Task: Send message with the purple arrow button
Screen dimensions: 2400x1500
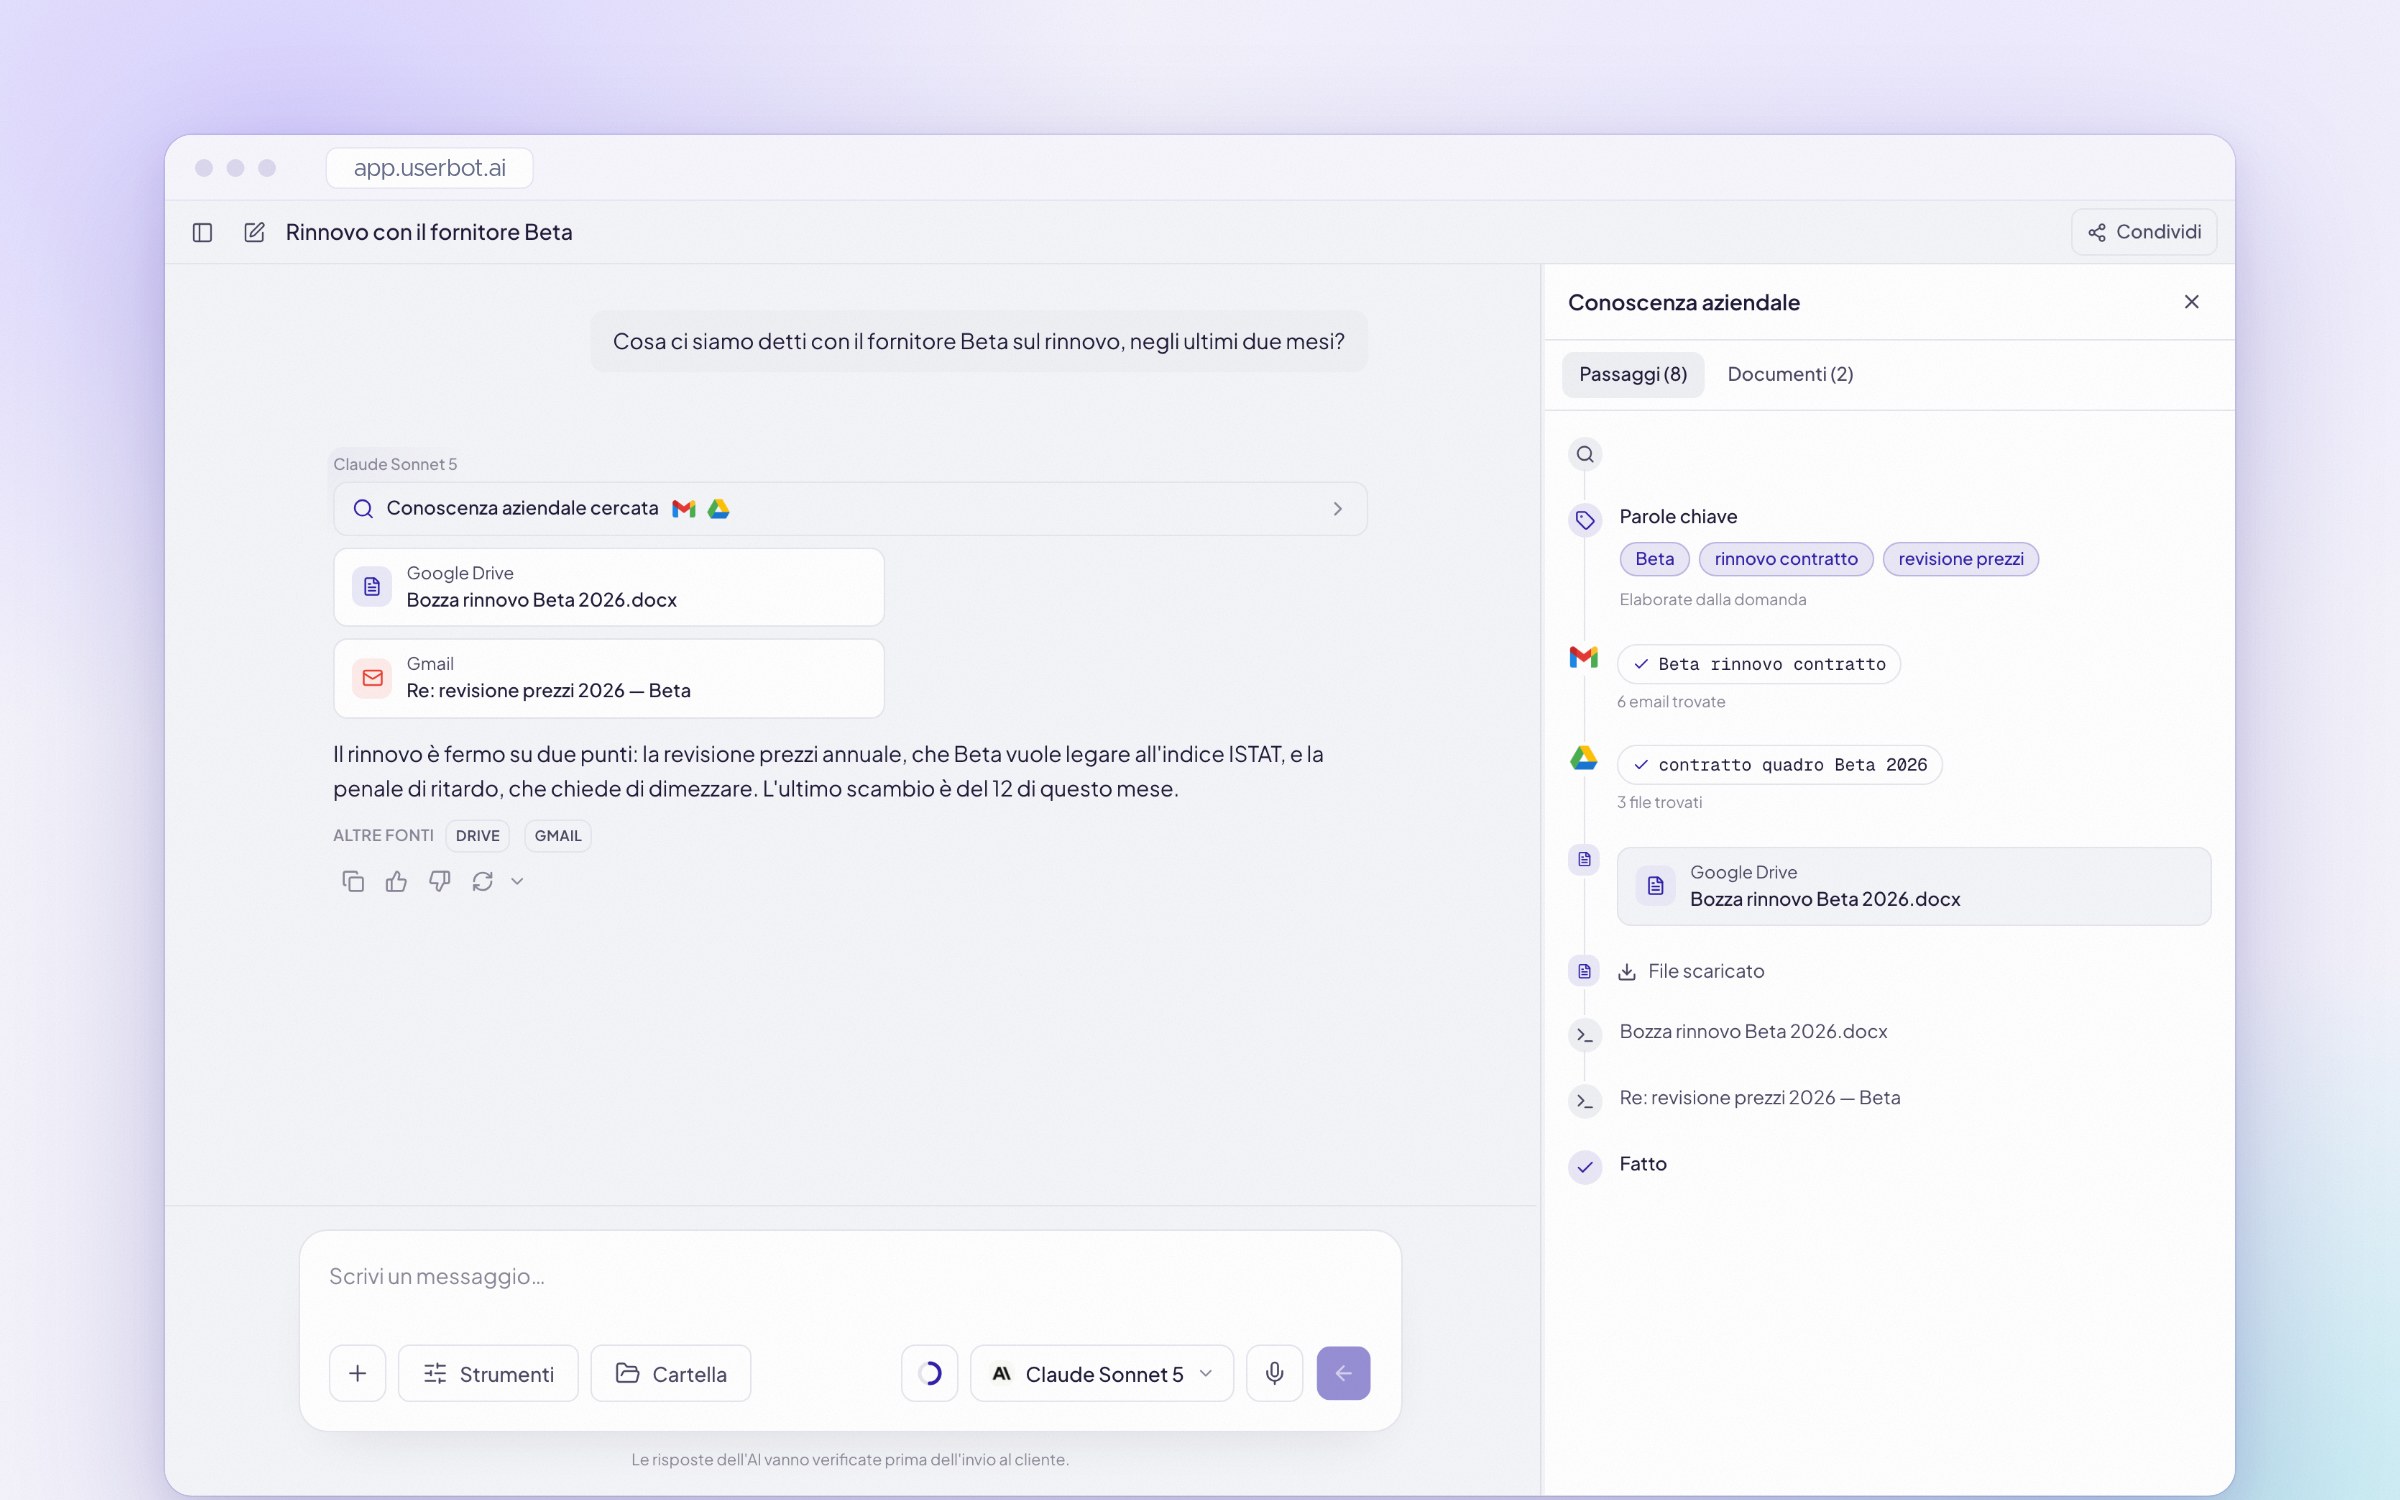Action: click(1344, 1374)
